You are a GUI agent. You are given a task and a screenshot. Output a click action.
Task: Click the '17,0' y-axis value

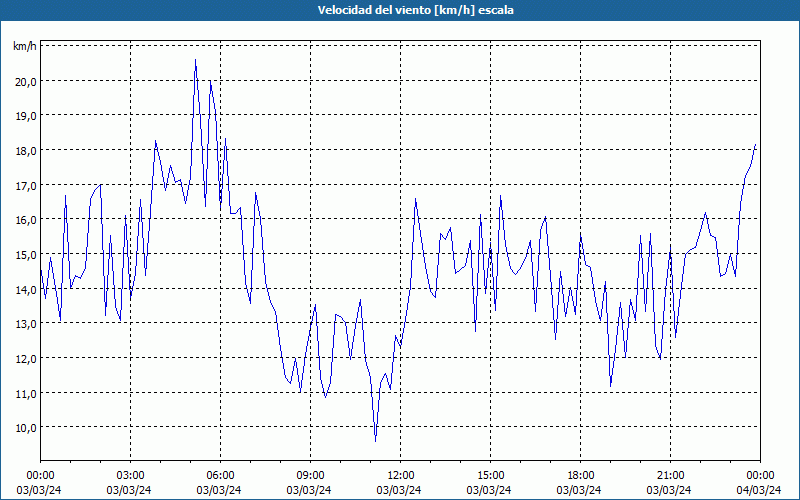point(26,185)
